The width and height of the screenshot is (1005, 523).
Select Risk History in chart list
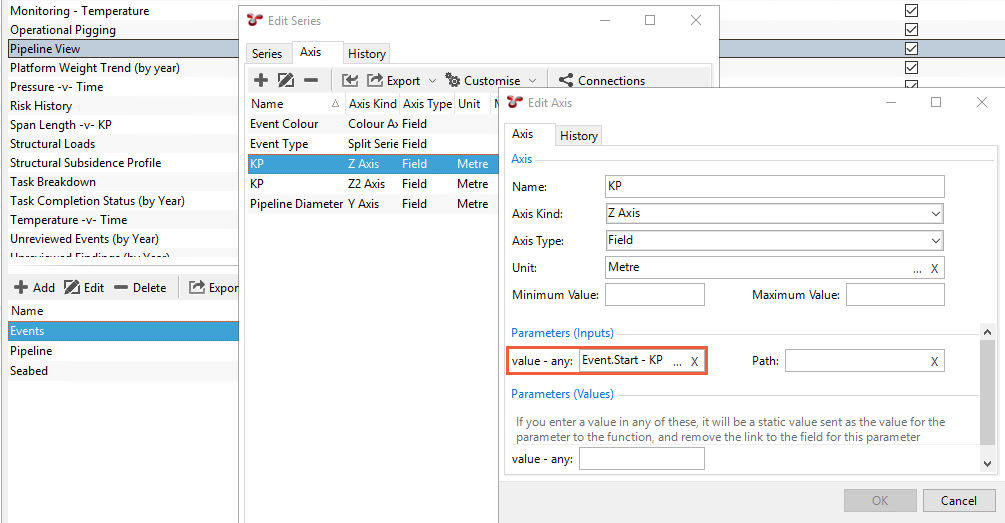pyautogui.click(x=123, y=106)
